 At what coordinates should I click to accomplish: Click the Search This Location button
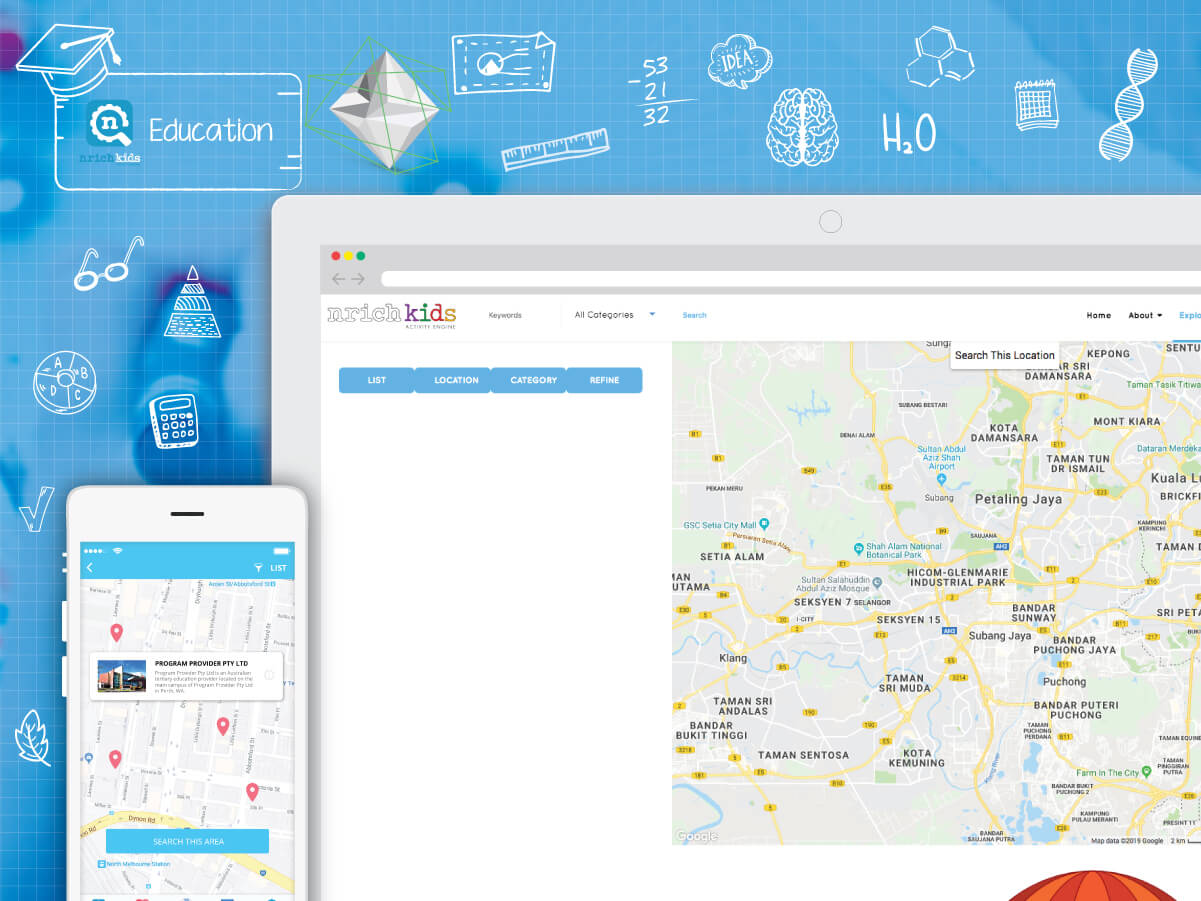point(1004,355)
